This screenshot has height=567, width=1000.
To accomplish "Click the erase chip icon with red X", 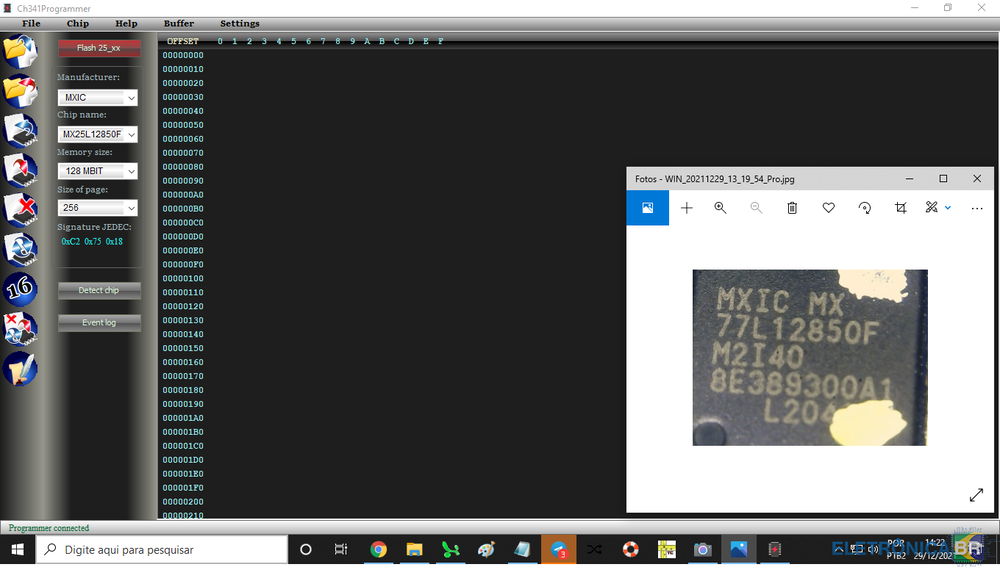I will point(20,209).
